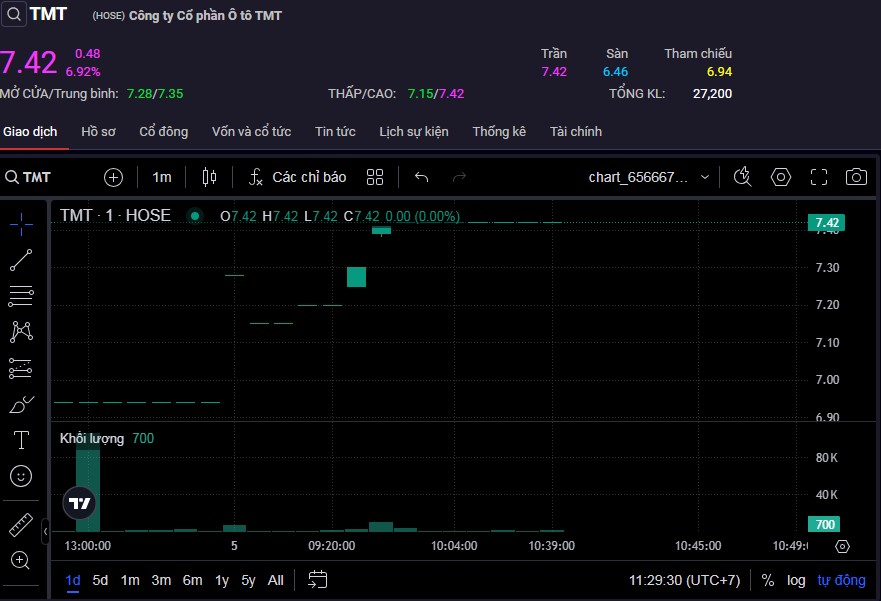
Task: Open the emoji icons tool
Action: click(x=21, y=476)
